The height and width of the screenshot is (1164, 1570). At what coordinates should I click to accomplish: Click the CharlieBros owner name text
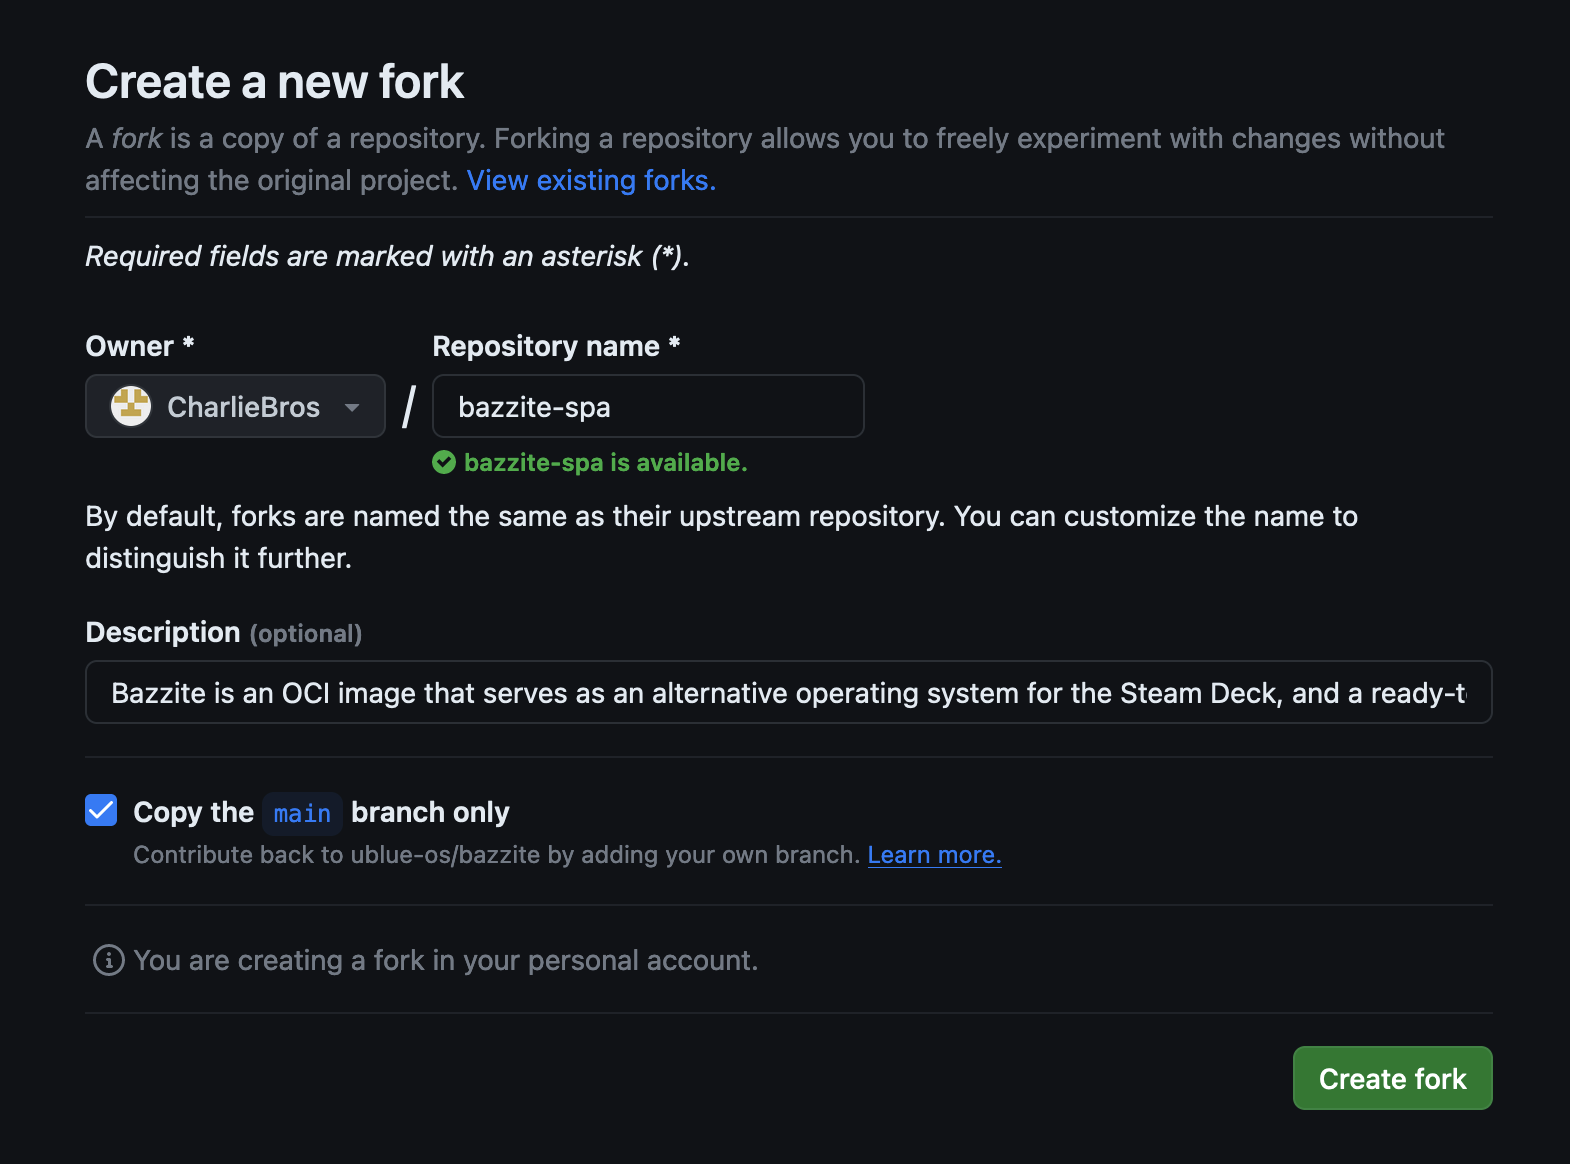click(243, 407)
